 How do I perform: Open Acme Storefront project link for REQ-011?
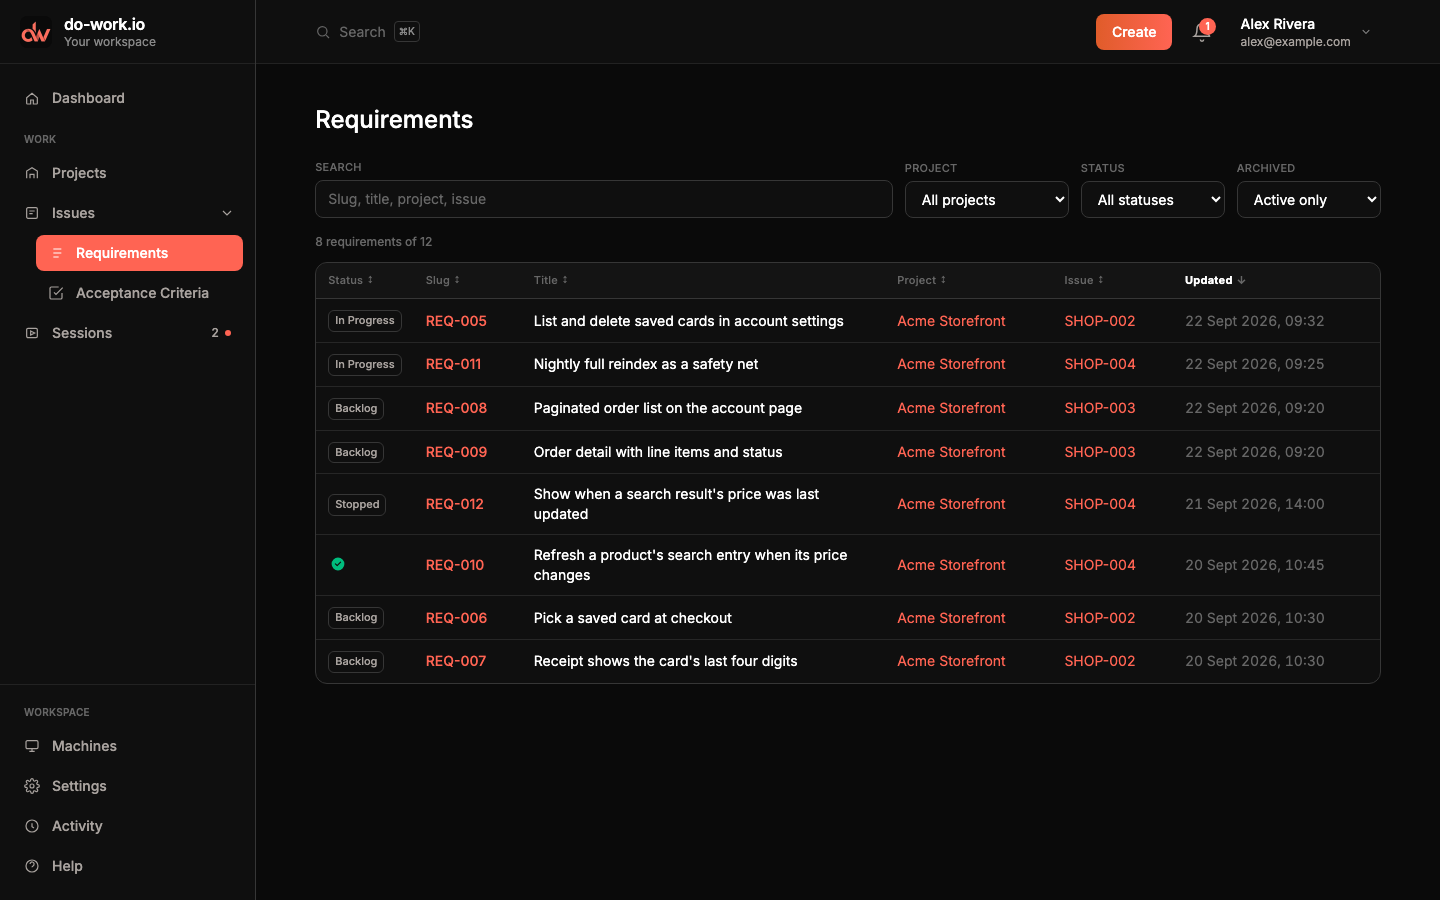click(x=951, y=364)
